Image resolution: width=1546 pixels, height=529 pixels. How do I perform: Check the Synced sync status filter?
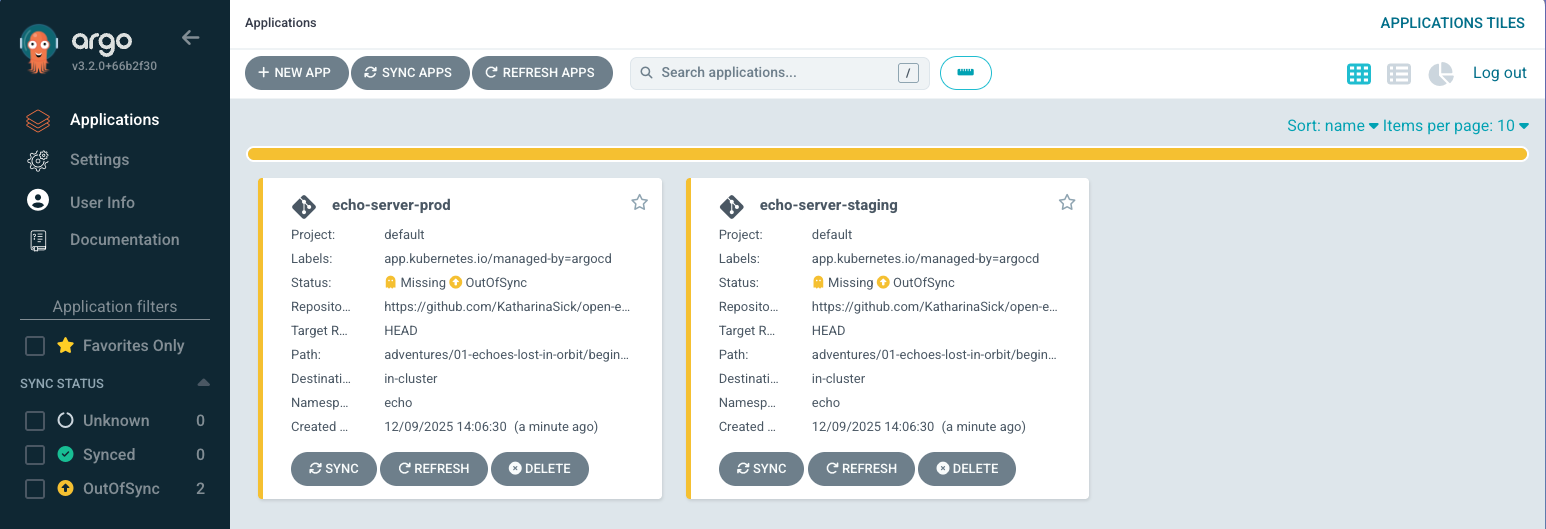click(35, 455)
